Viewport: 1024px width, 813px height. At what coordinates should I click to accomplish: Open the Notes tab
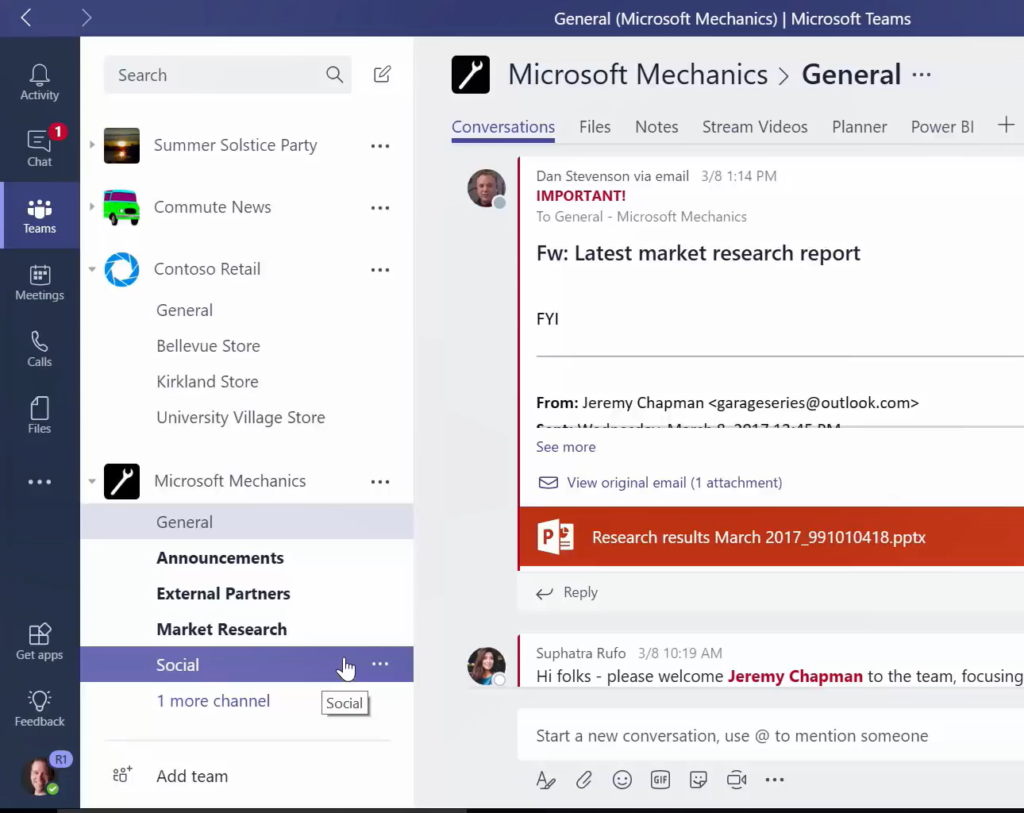coord(656,127)
